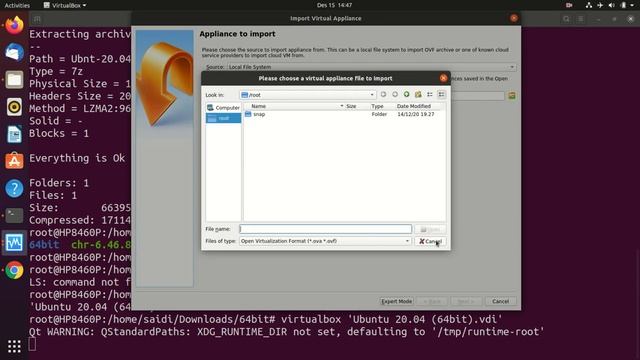The height and width of the screenshot is (360, 640).
Task: Click the Next button in import wizard
Action: [466, 301]
